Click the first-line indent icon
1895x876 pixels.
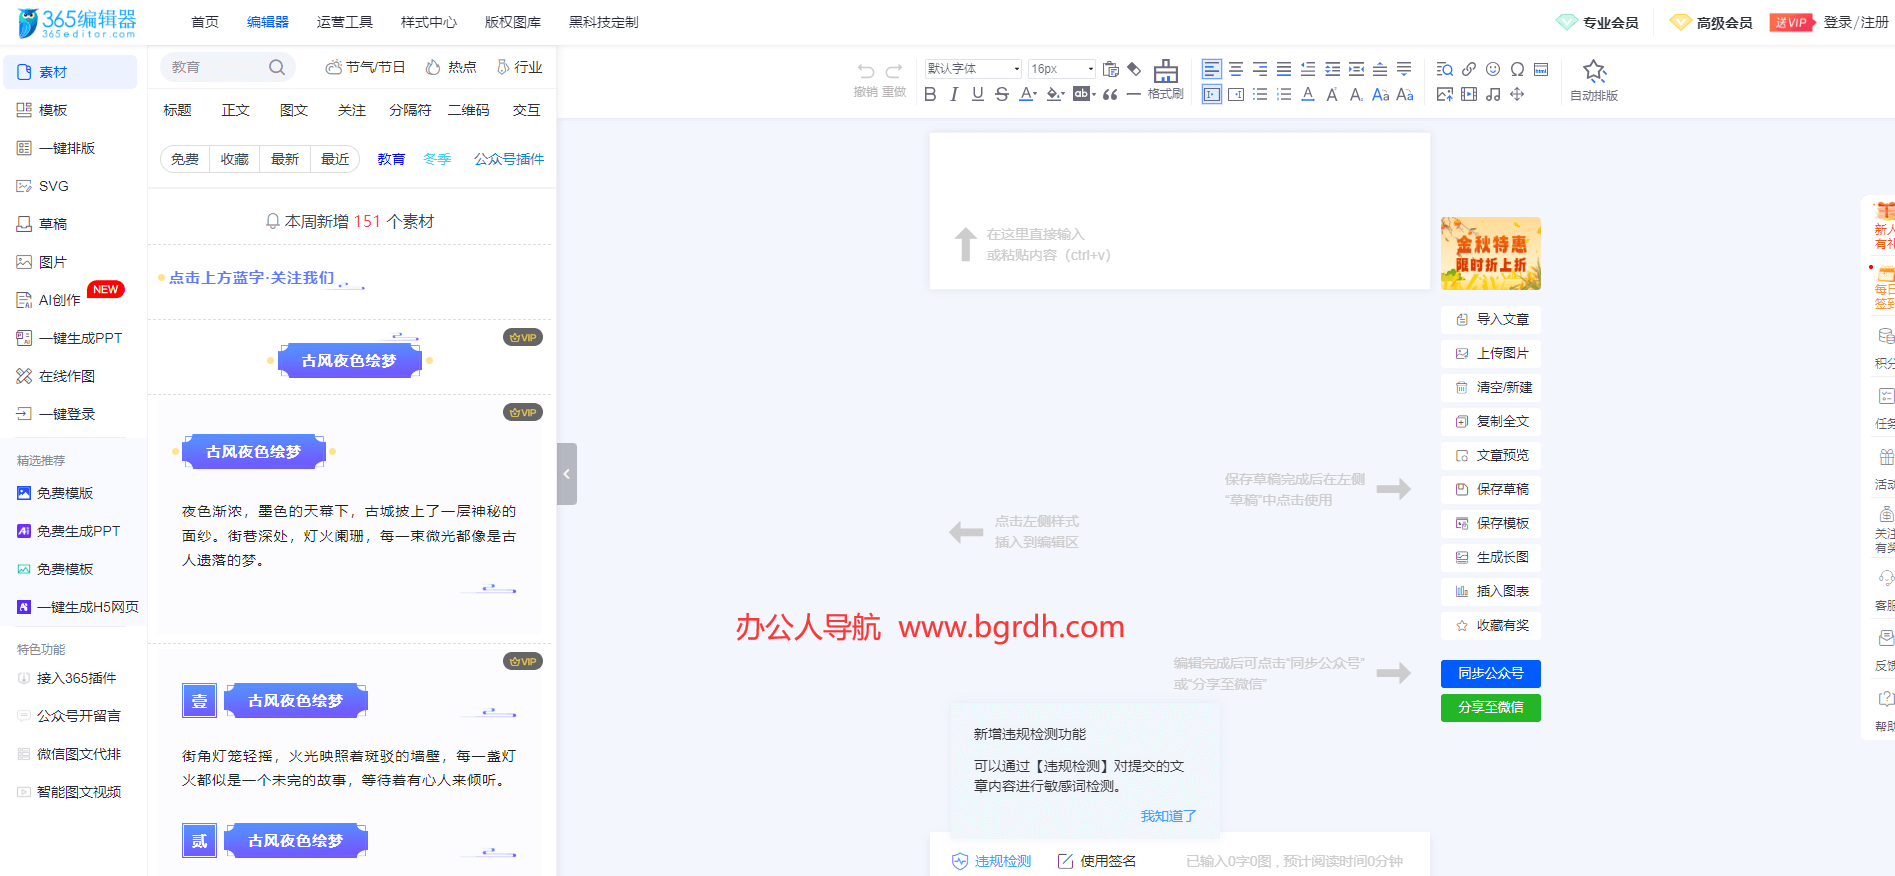1308,69
